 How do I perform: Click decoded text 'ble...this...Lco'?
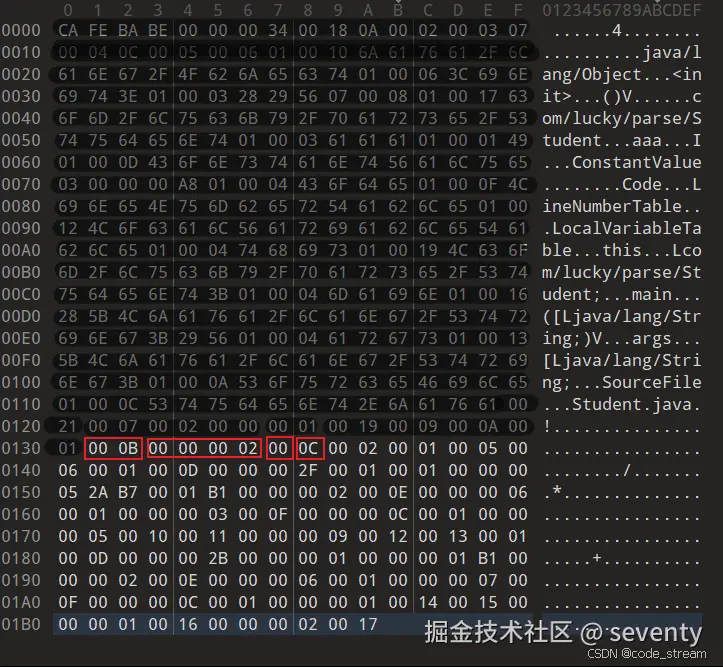(x=622, y=250)
